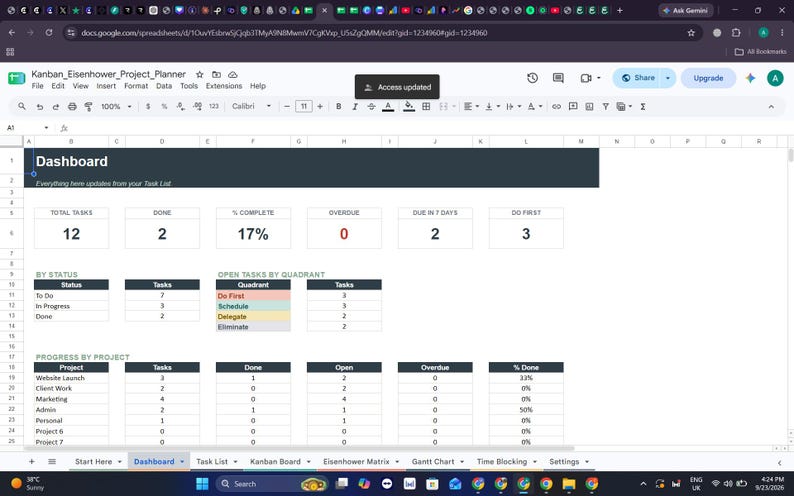Open the File menu
This screenshot has height=496, width=794.
tap(37, 86)
